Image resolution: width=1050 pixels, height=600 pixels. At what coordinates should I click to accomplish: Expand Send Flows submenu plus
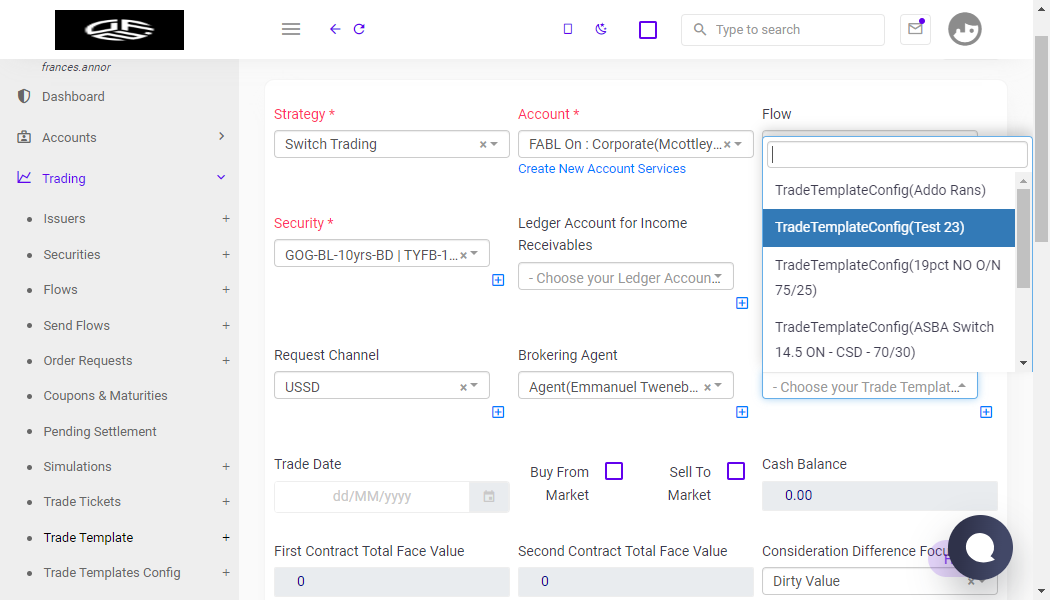(226, 325)
